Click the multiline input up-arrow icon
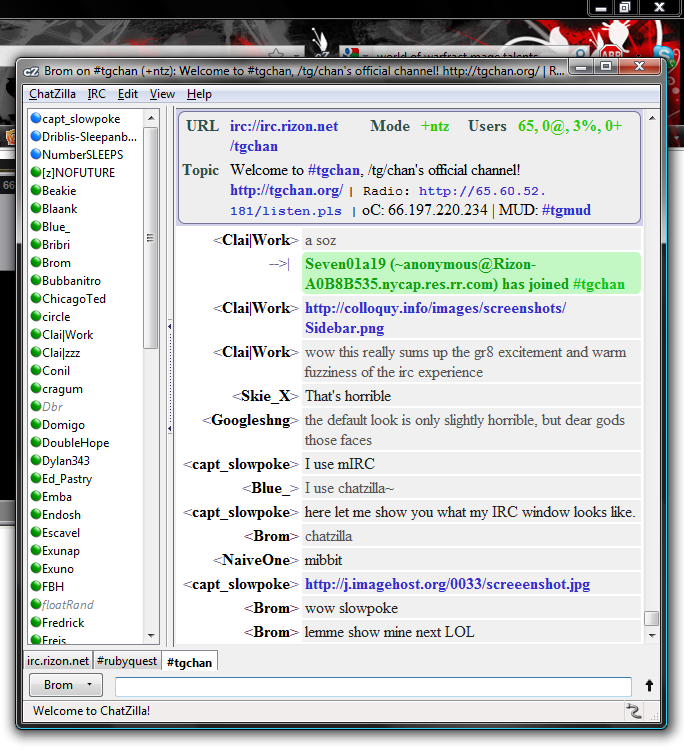The height and width of the screenshot is (756, 684). (x=649, y=686)
